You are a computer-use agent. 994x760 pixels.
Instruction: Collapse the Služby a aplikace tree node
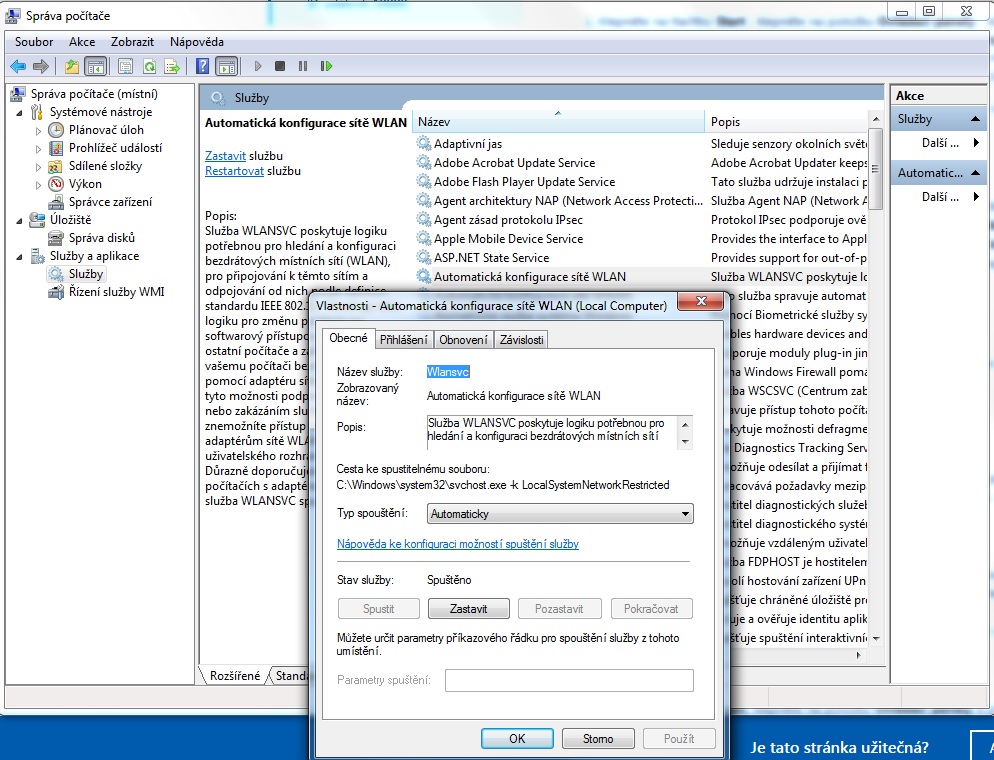(20, 257)
